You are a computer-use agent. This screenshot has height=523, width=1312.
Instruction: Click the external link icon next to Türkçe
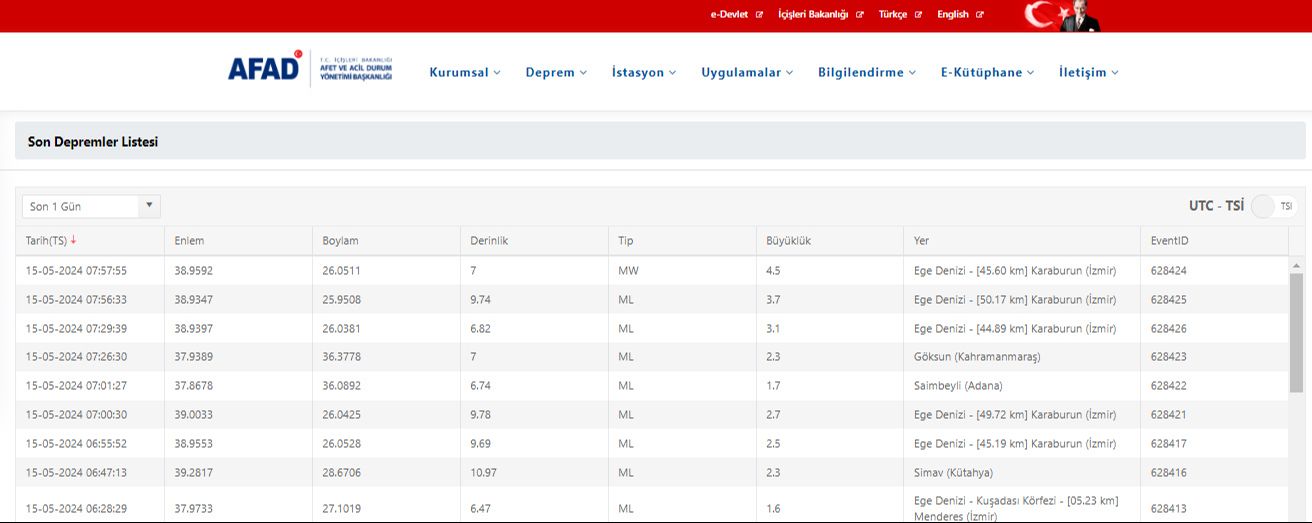click(x=918, y=15)
